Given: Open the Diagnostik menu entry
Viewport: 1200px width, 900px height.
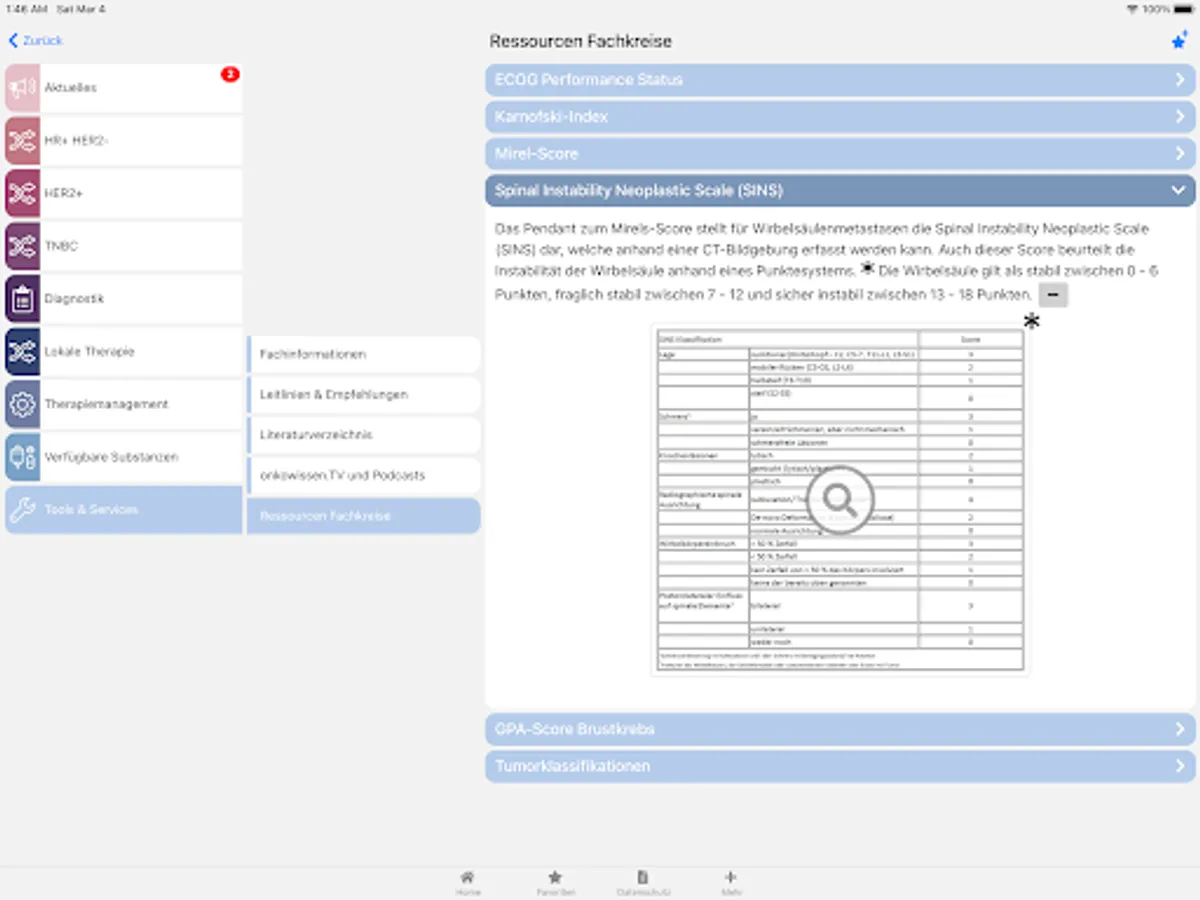Looking at the screenshot, I should (123, 299).
